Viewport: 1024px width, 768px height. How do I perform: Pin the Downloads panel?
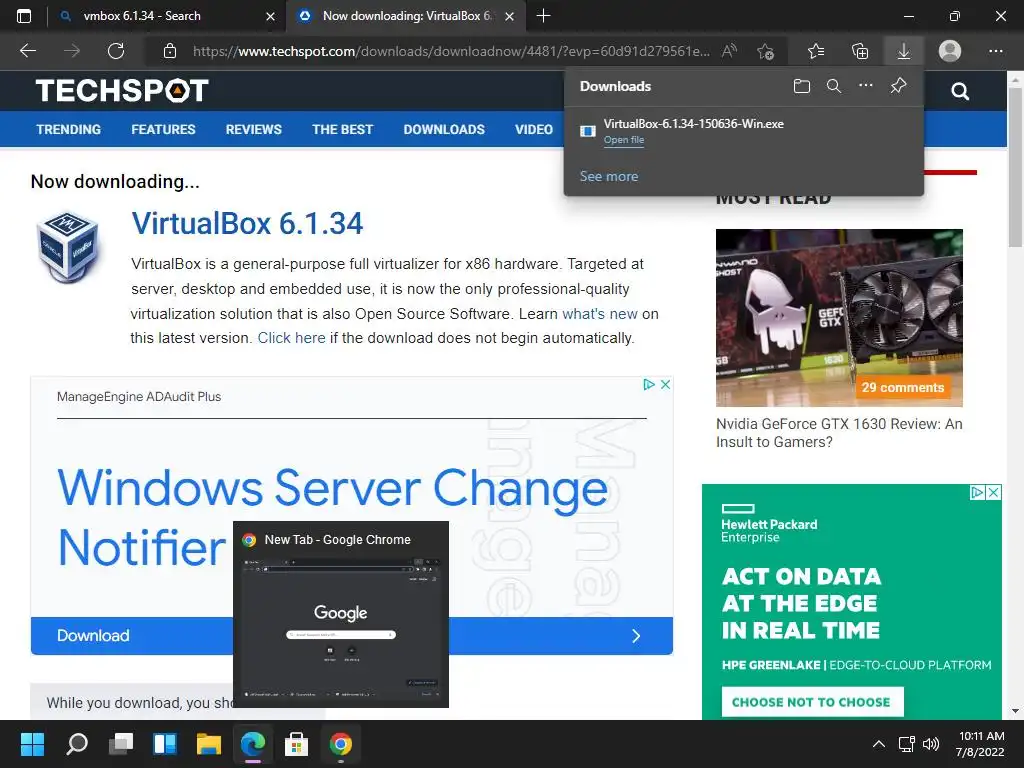899,86
